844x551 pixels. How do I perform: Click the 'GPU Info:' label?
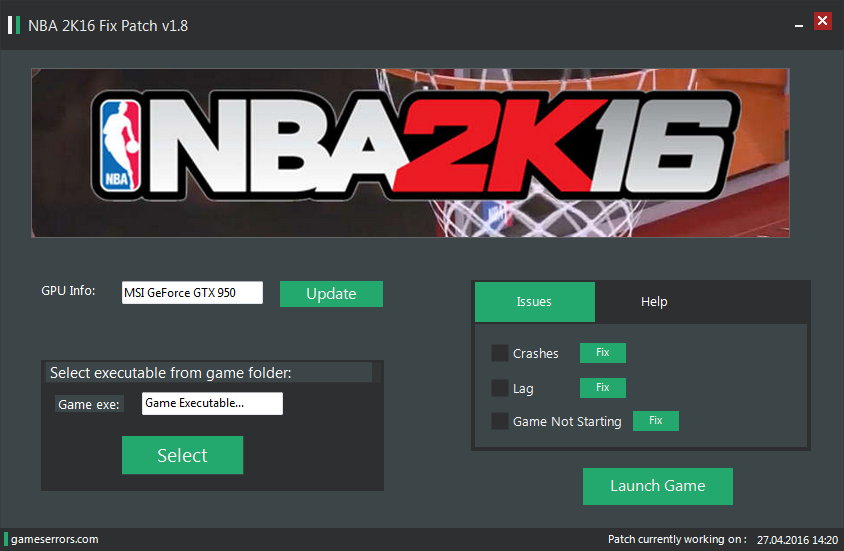pos(68,291)
